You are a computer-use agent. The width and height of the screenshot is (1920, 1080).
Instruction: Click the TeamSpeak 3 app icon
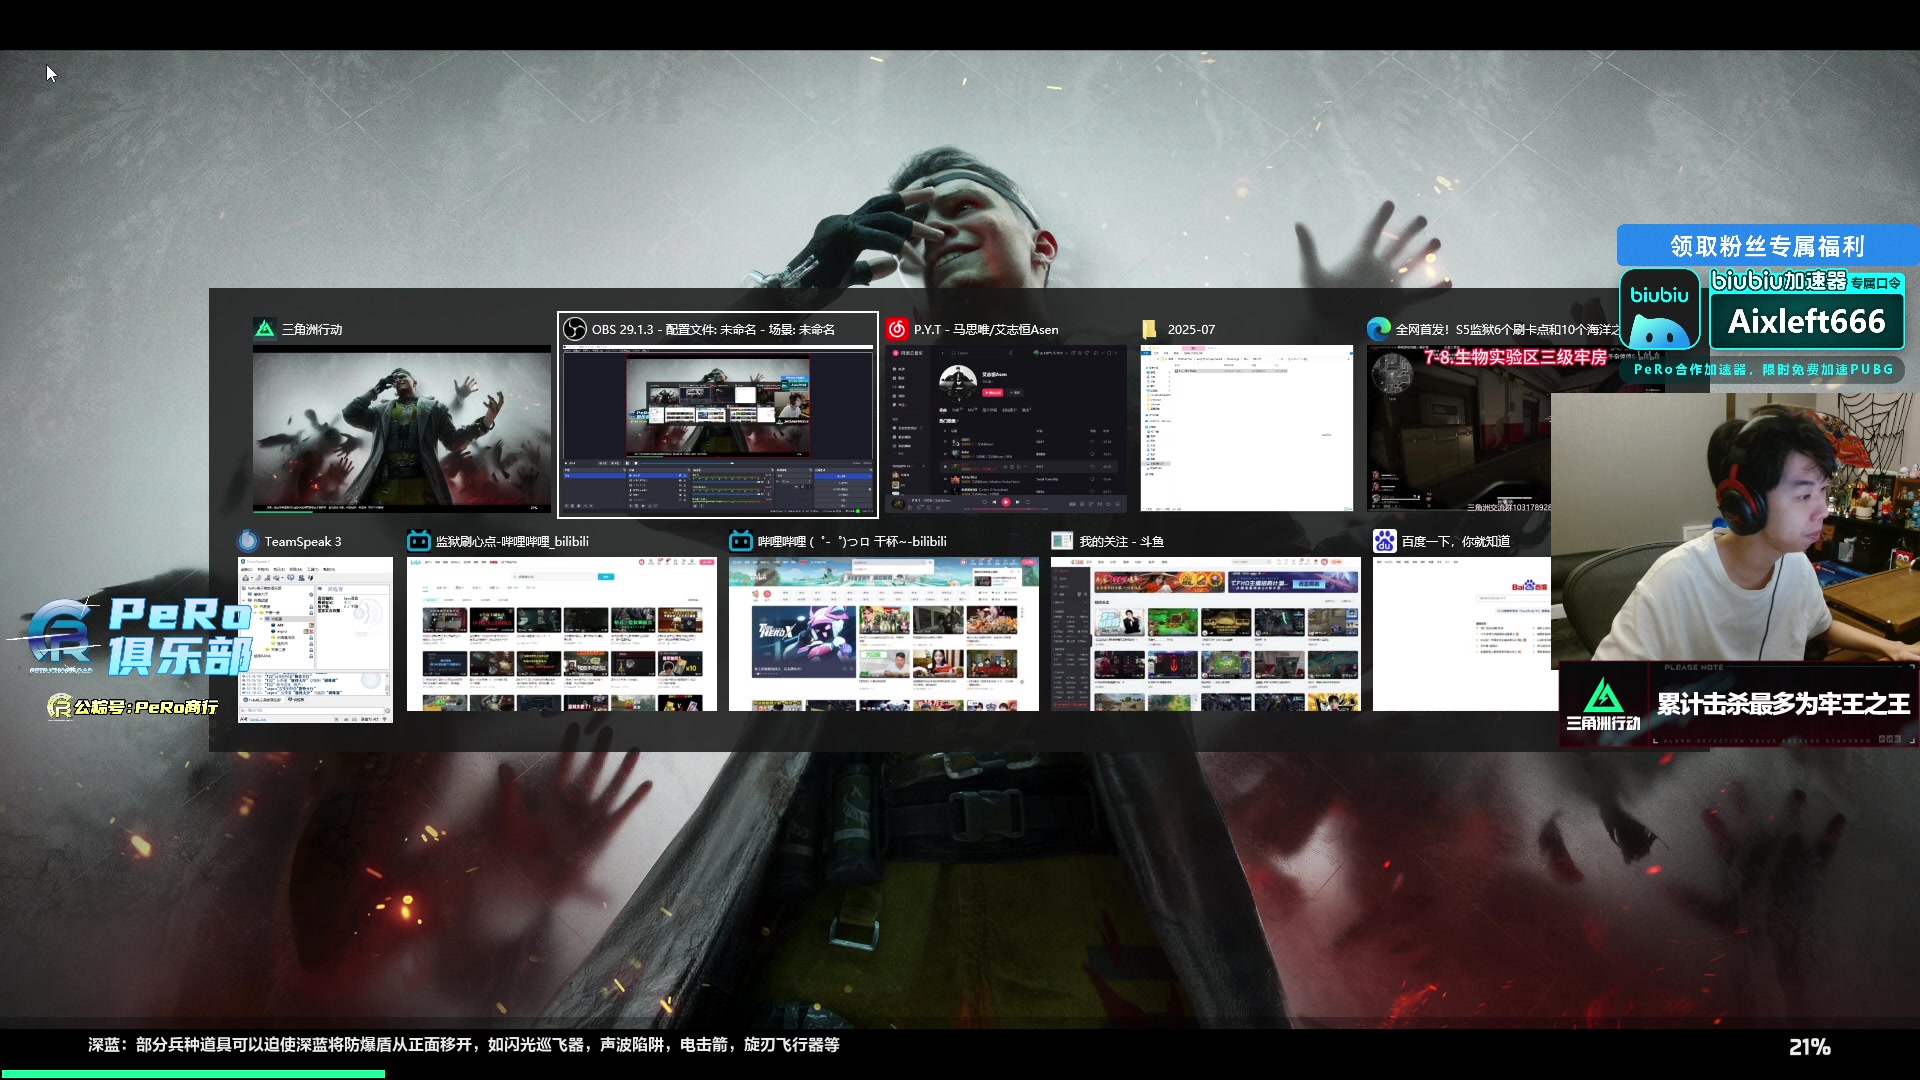(248, 541)
